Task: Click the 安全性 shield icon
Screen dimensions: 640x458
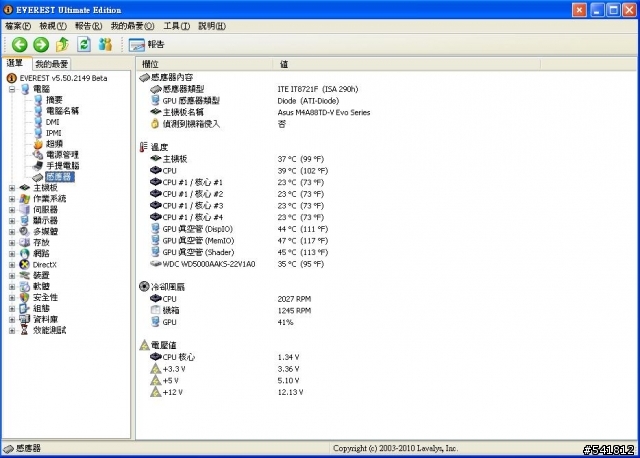Action: 24,298
